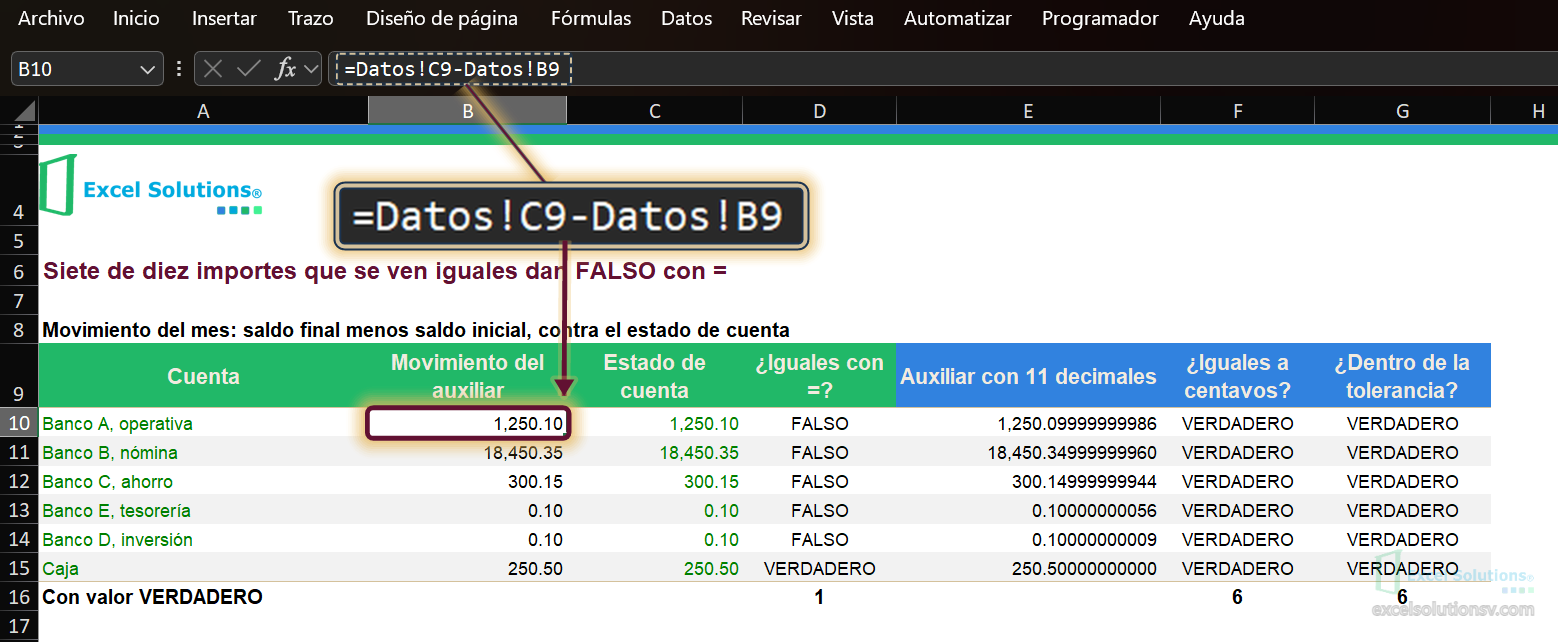This screenshot has height=642, width=1558.
Task: Click the Select All corner triangle
Action: pyautogui.click(x=24, y=110)
